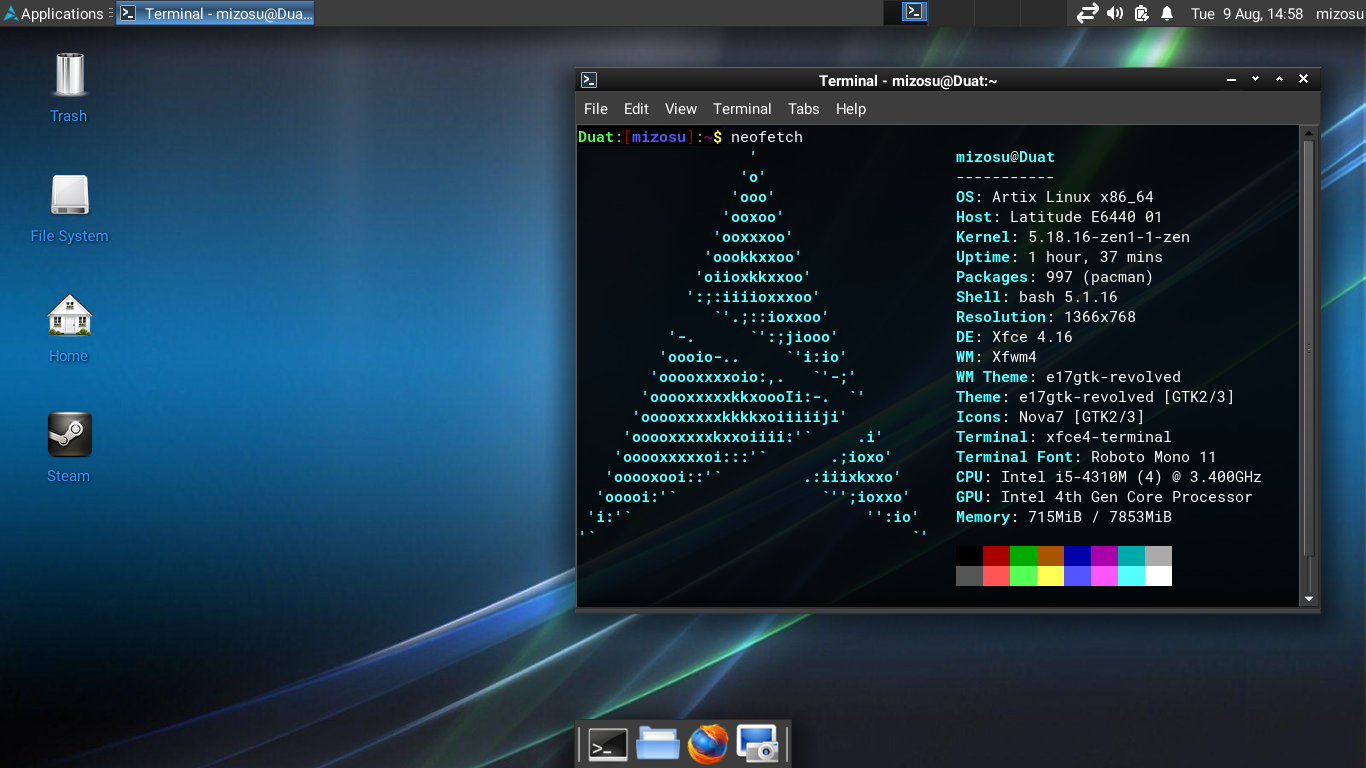Click the Terminal taskbar window button
The height and width of the screenshot is (768, 1366).
click(216, 13)
